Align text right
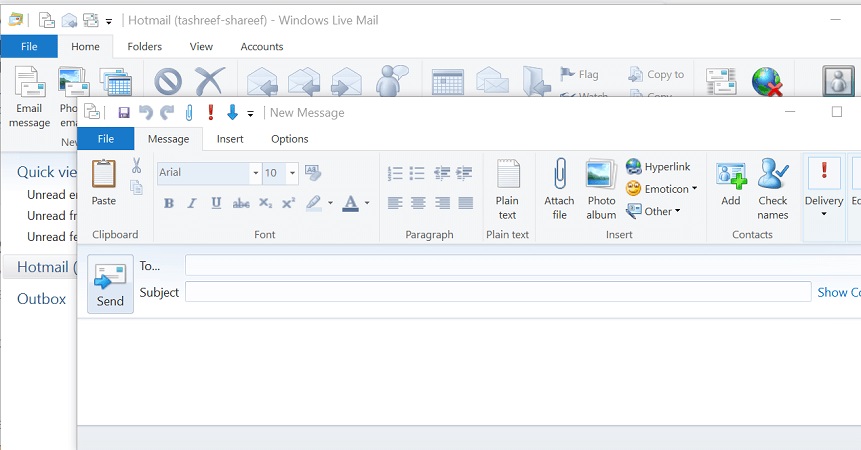This screenshot has height=450, width=861. click(442, 203)
